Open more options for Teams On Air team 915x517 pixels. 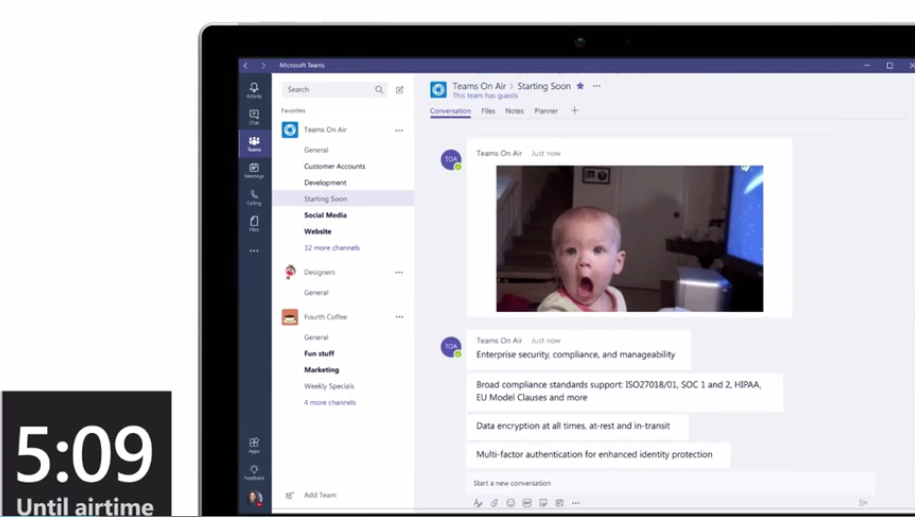(x=399, y=130)
